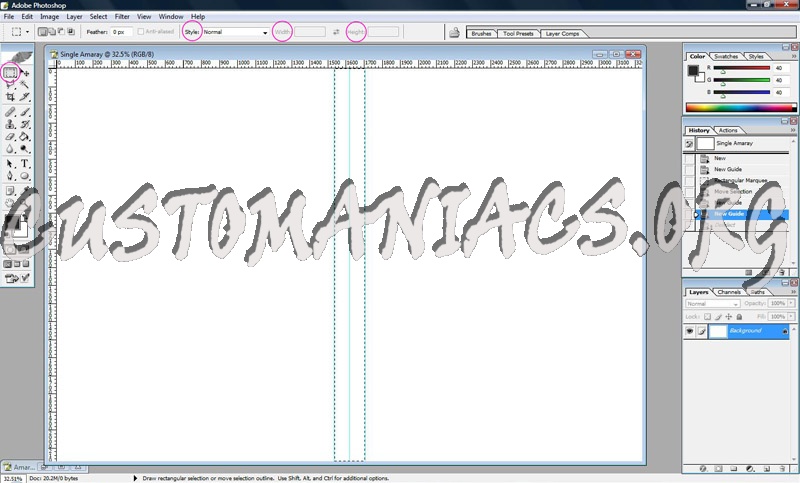Select the History Brush tool
The image size is (800, 483).
(x=25, y=124)
